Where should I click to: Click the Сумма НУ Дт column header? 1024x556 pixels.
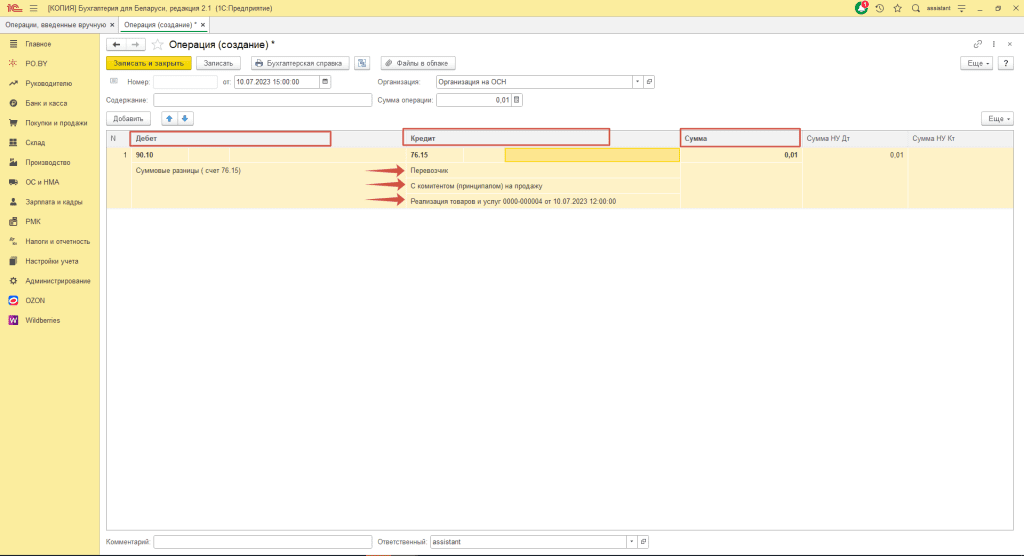point(855,139)
